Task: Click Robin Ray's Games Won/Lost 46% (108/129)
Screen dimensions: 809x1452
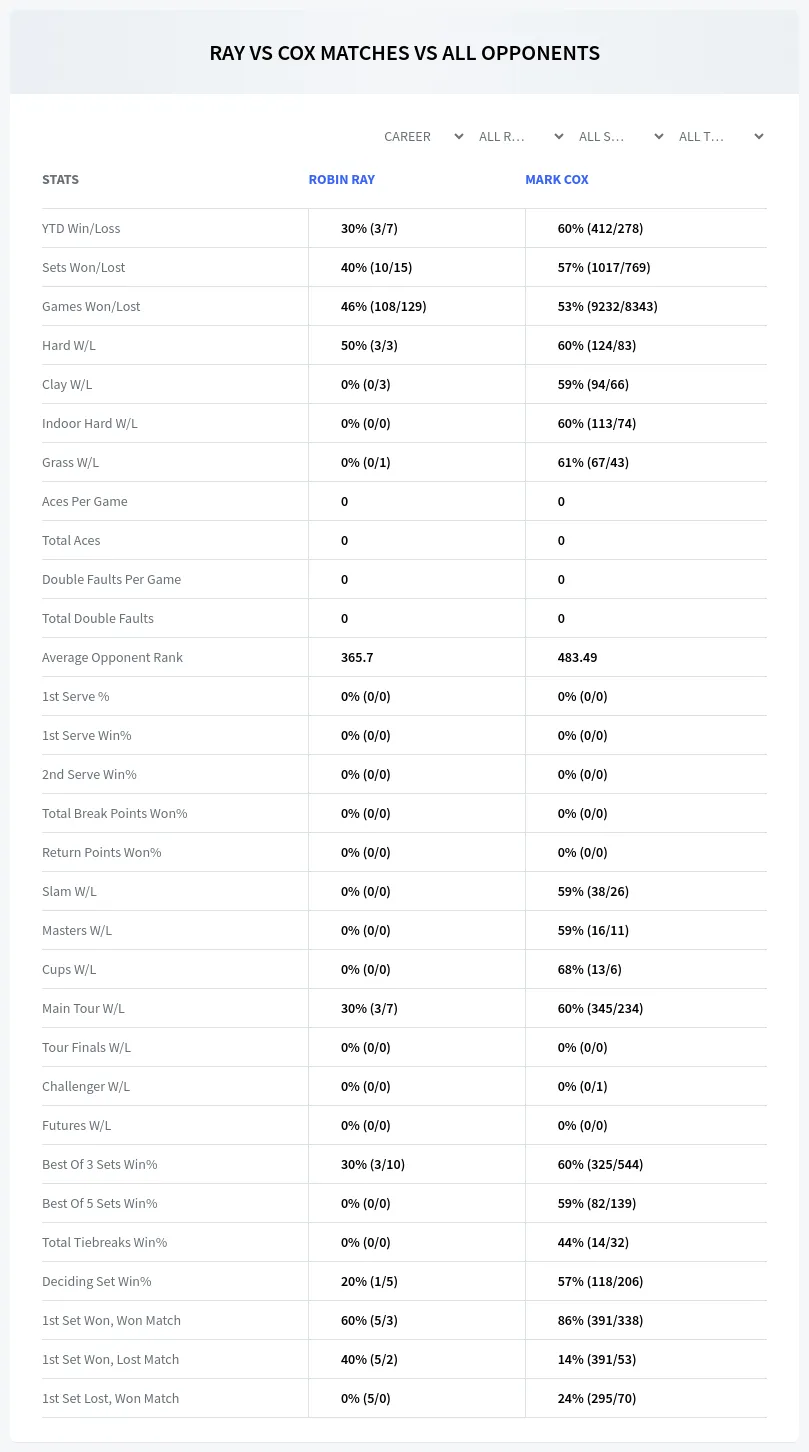Action: 384,306
